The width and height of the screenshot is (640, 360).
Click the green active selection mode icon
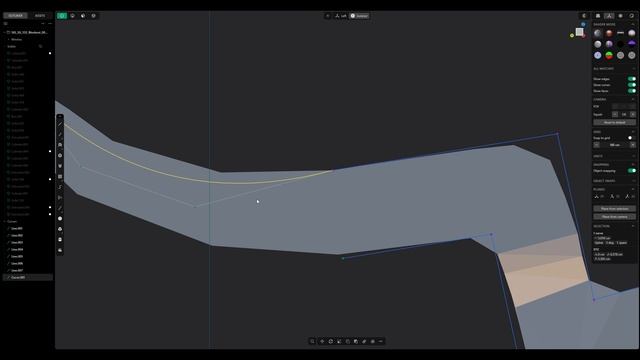[62, 16]
